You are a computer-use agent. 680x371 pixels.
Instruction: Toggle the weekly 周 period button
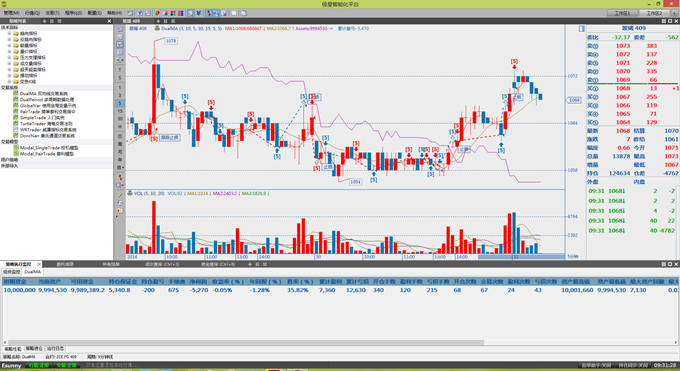tap(120, 144)
